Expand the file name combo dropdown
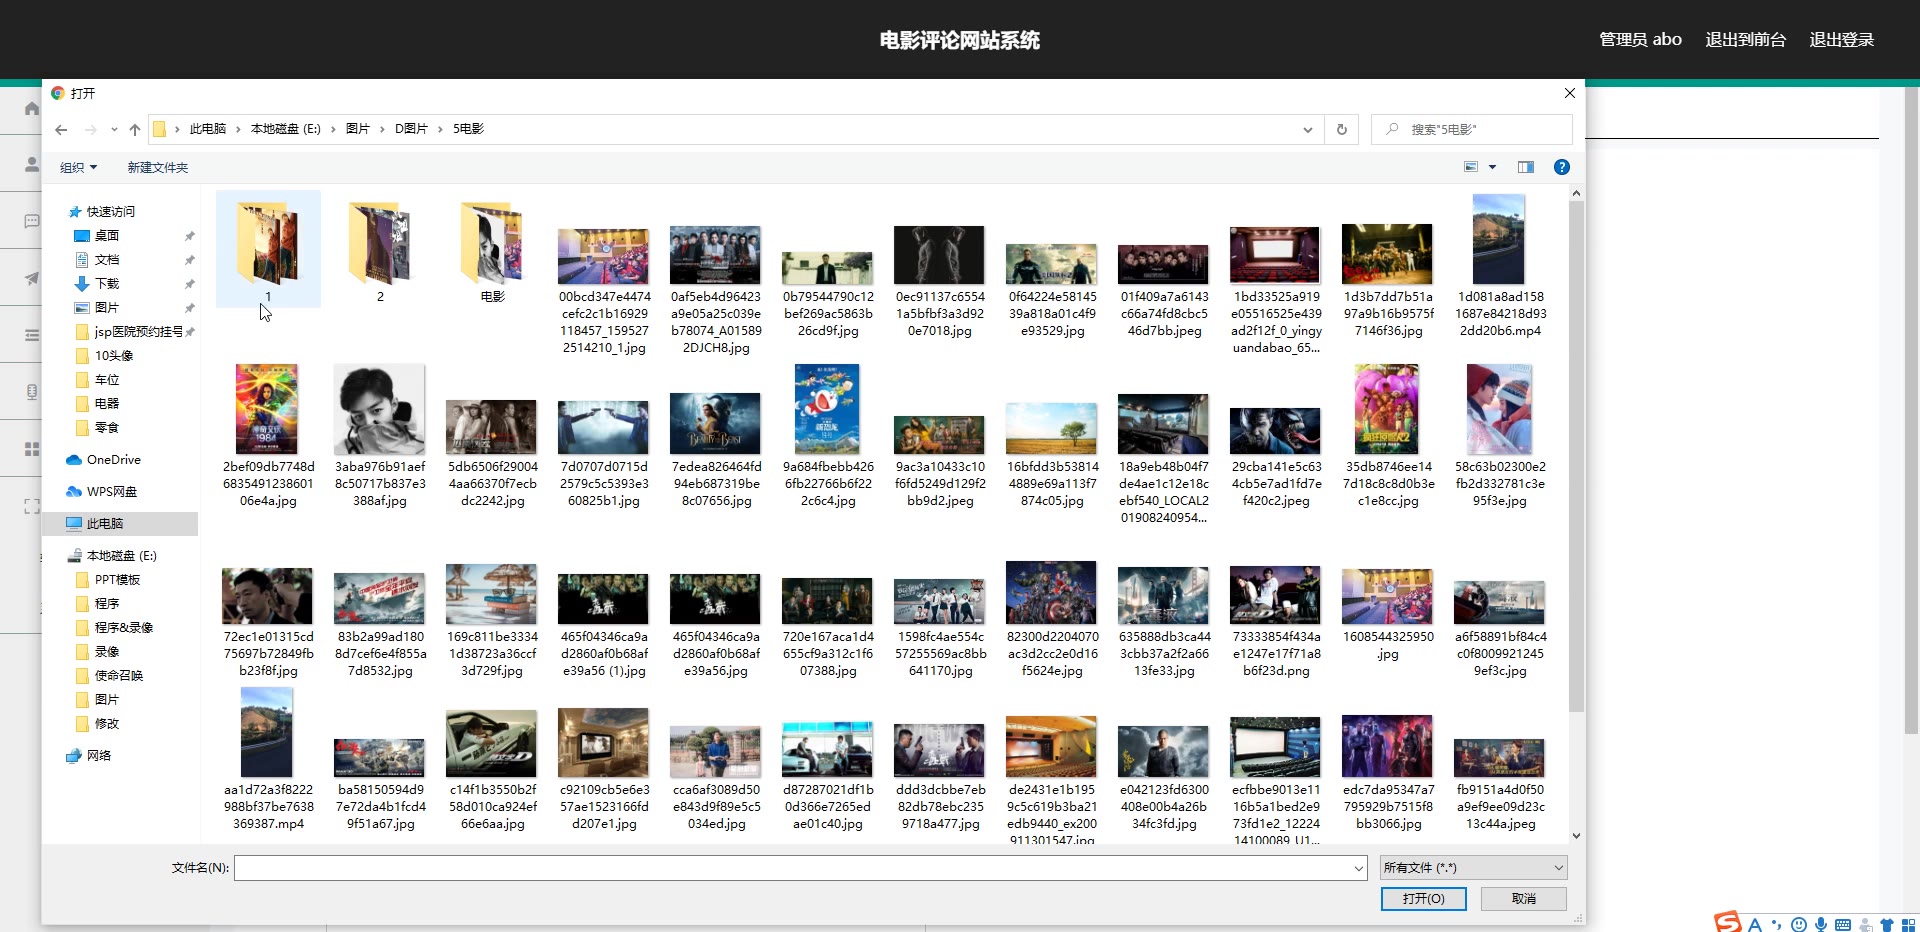 1359,868
